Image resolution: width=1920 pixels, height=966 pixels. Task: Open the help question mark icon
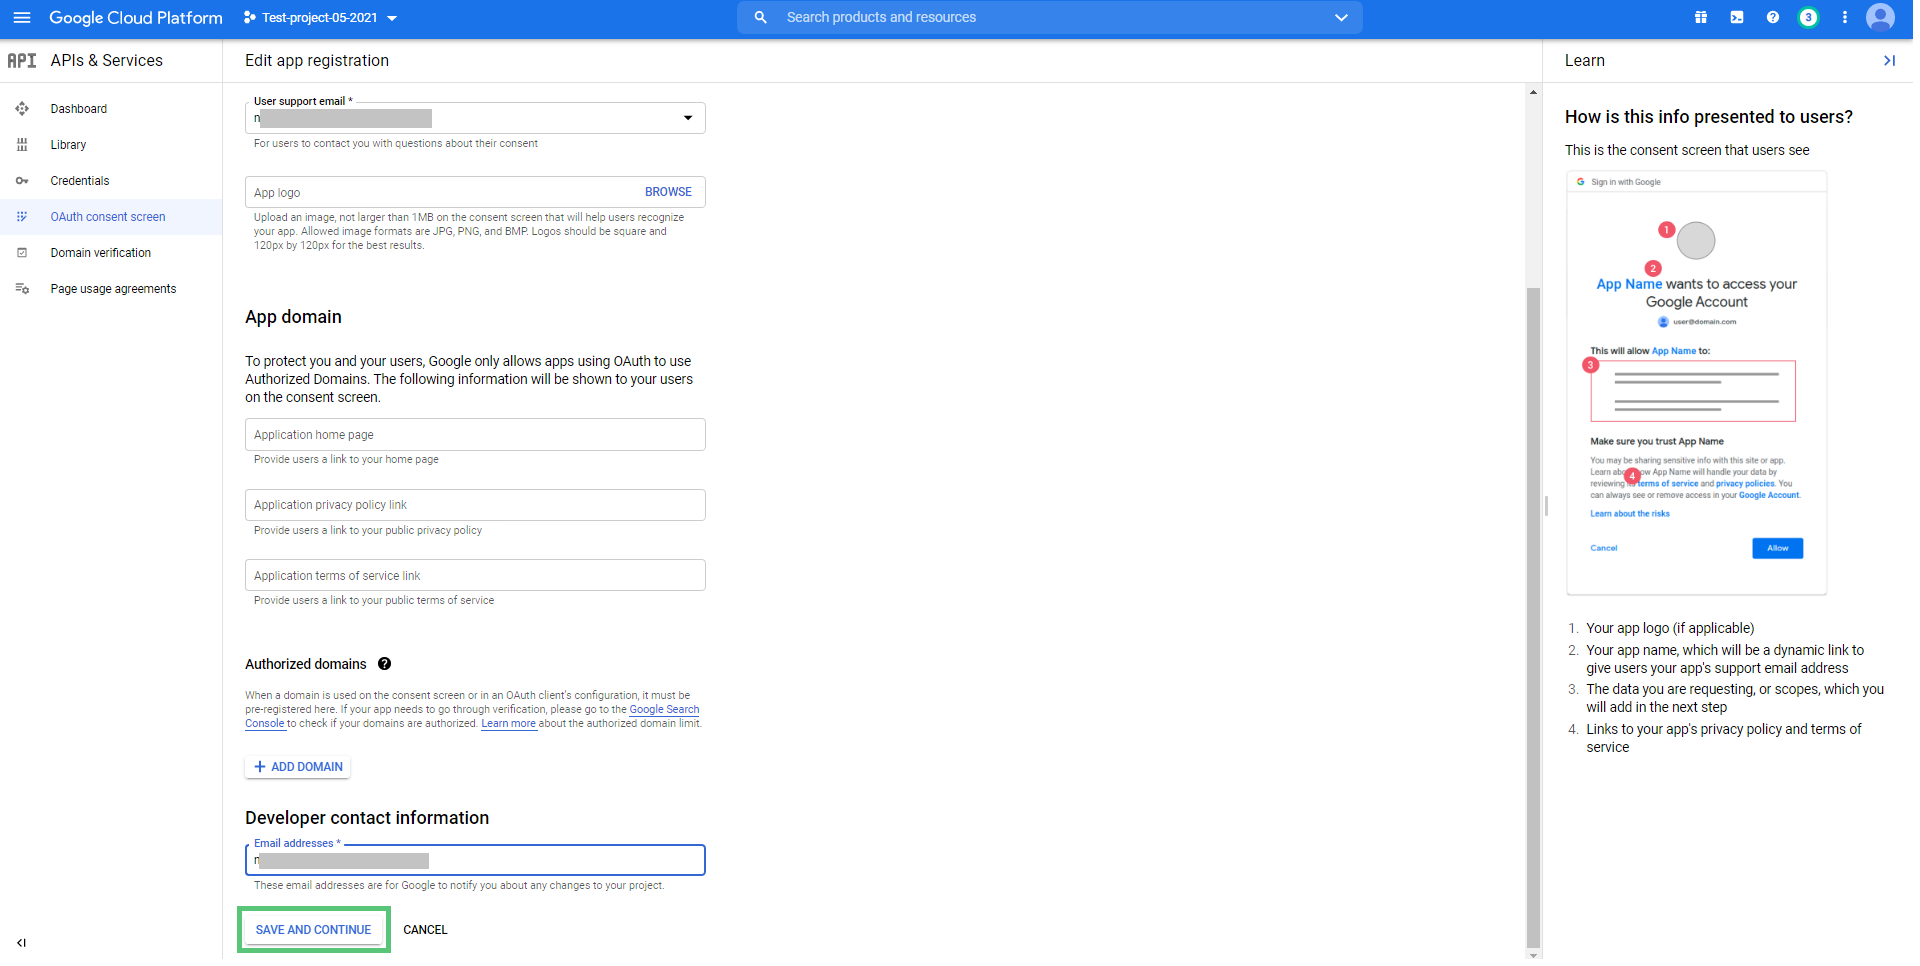coord(1773,18)
